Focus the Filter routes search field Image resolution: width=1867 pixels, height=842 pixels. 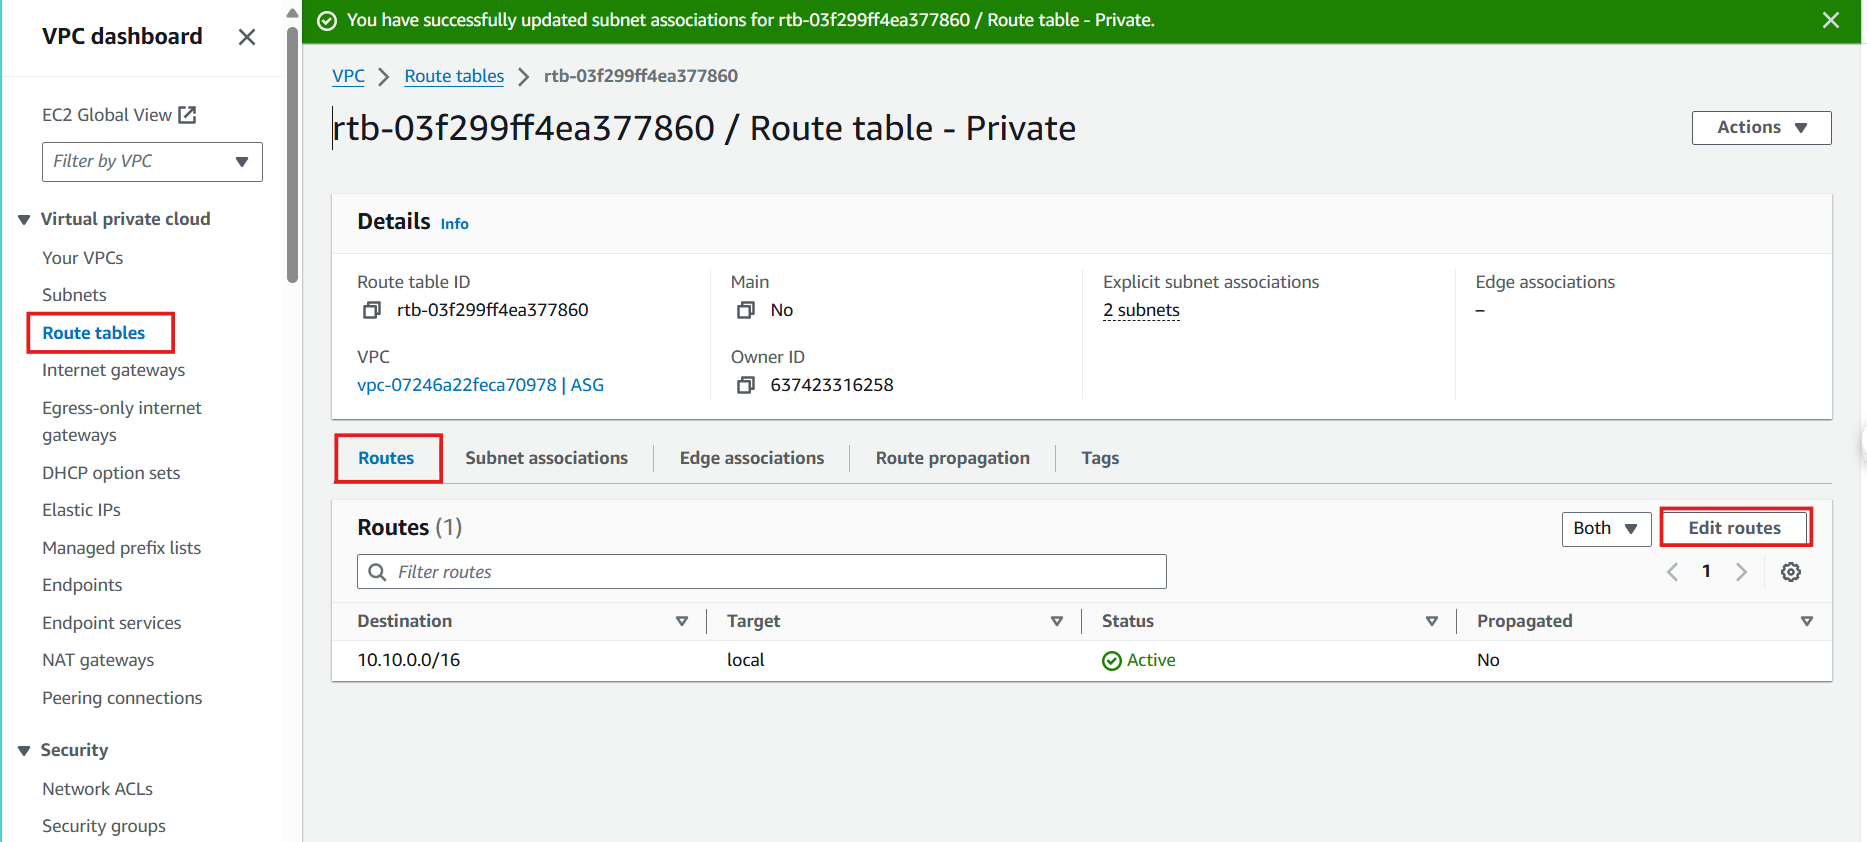point(762,572)
